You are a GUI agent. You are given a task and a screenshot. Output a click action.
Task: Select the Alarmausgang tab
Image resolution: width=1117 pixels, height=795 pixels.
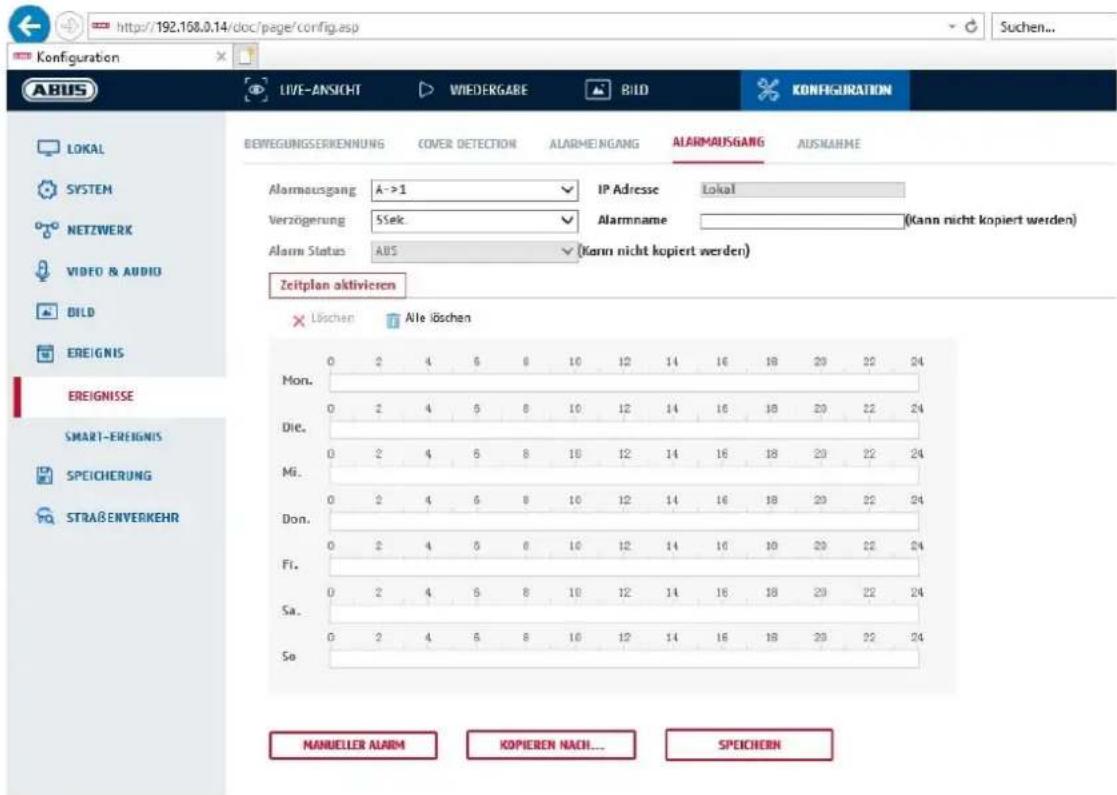718,142
